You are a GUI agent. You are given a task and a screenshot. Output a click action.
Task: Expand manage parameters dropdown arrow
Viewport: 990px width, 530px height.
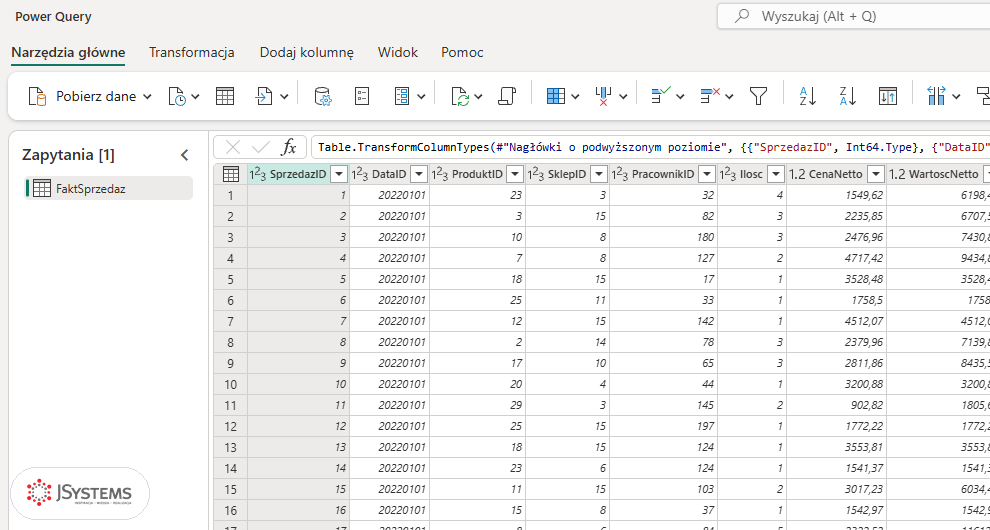421,97
